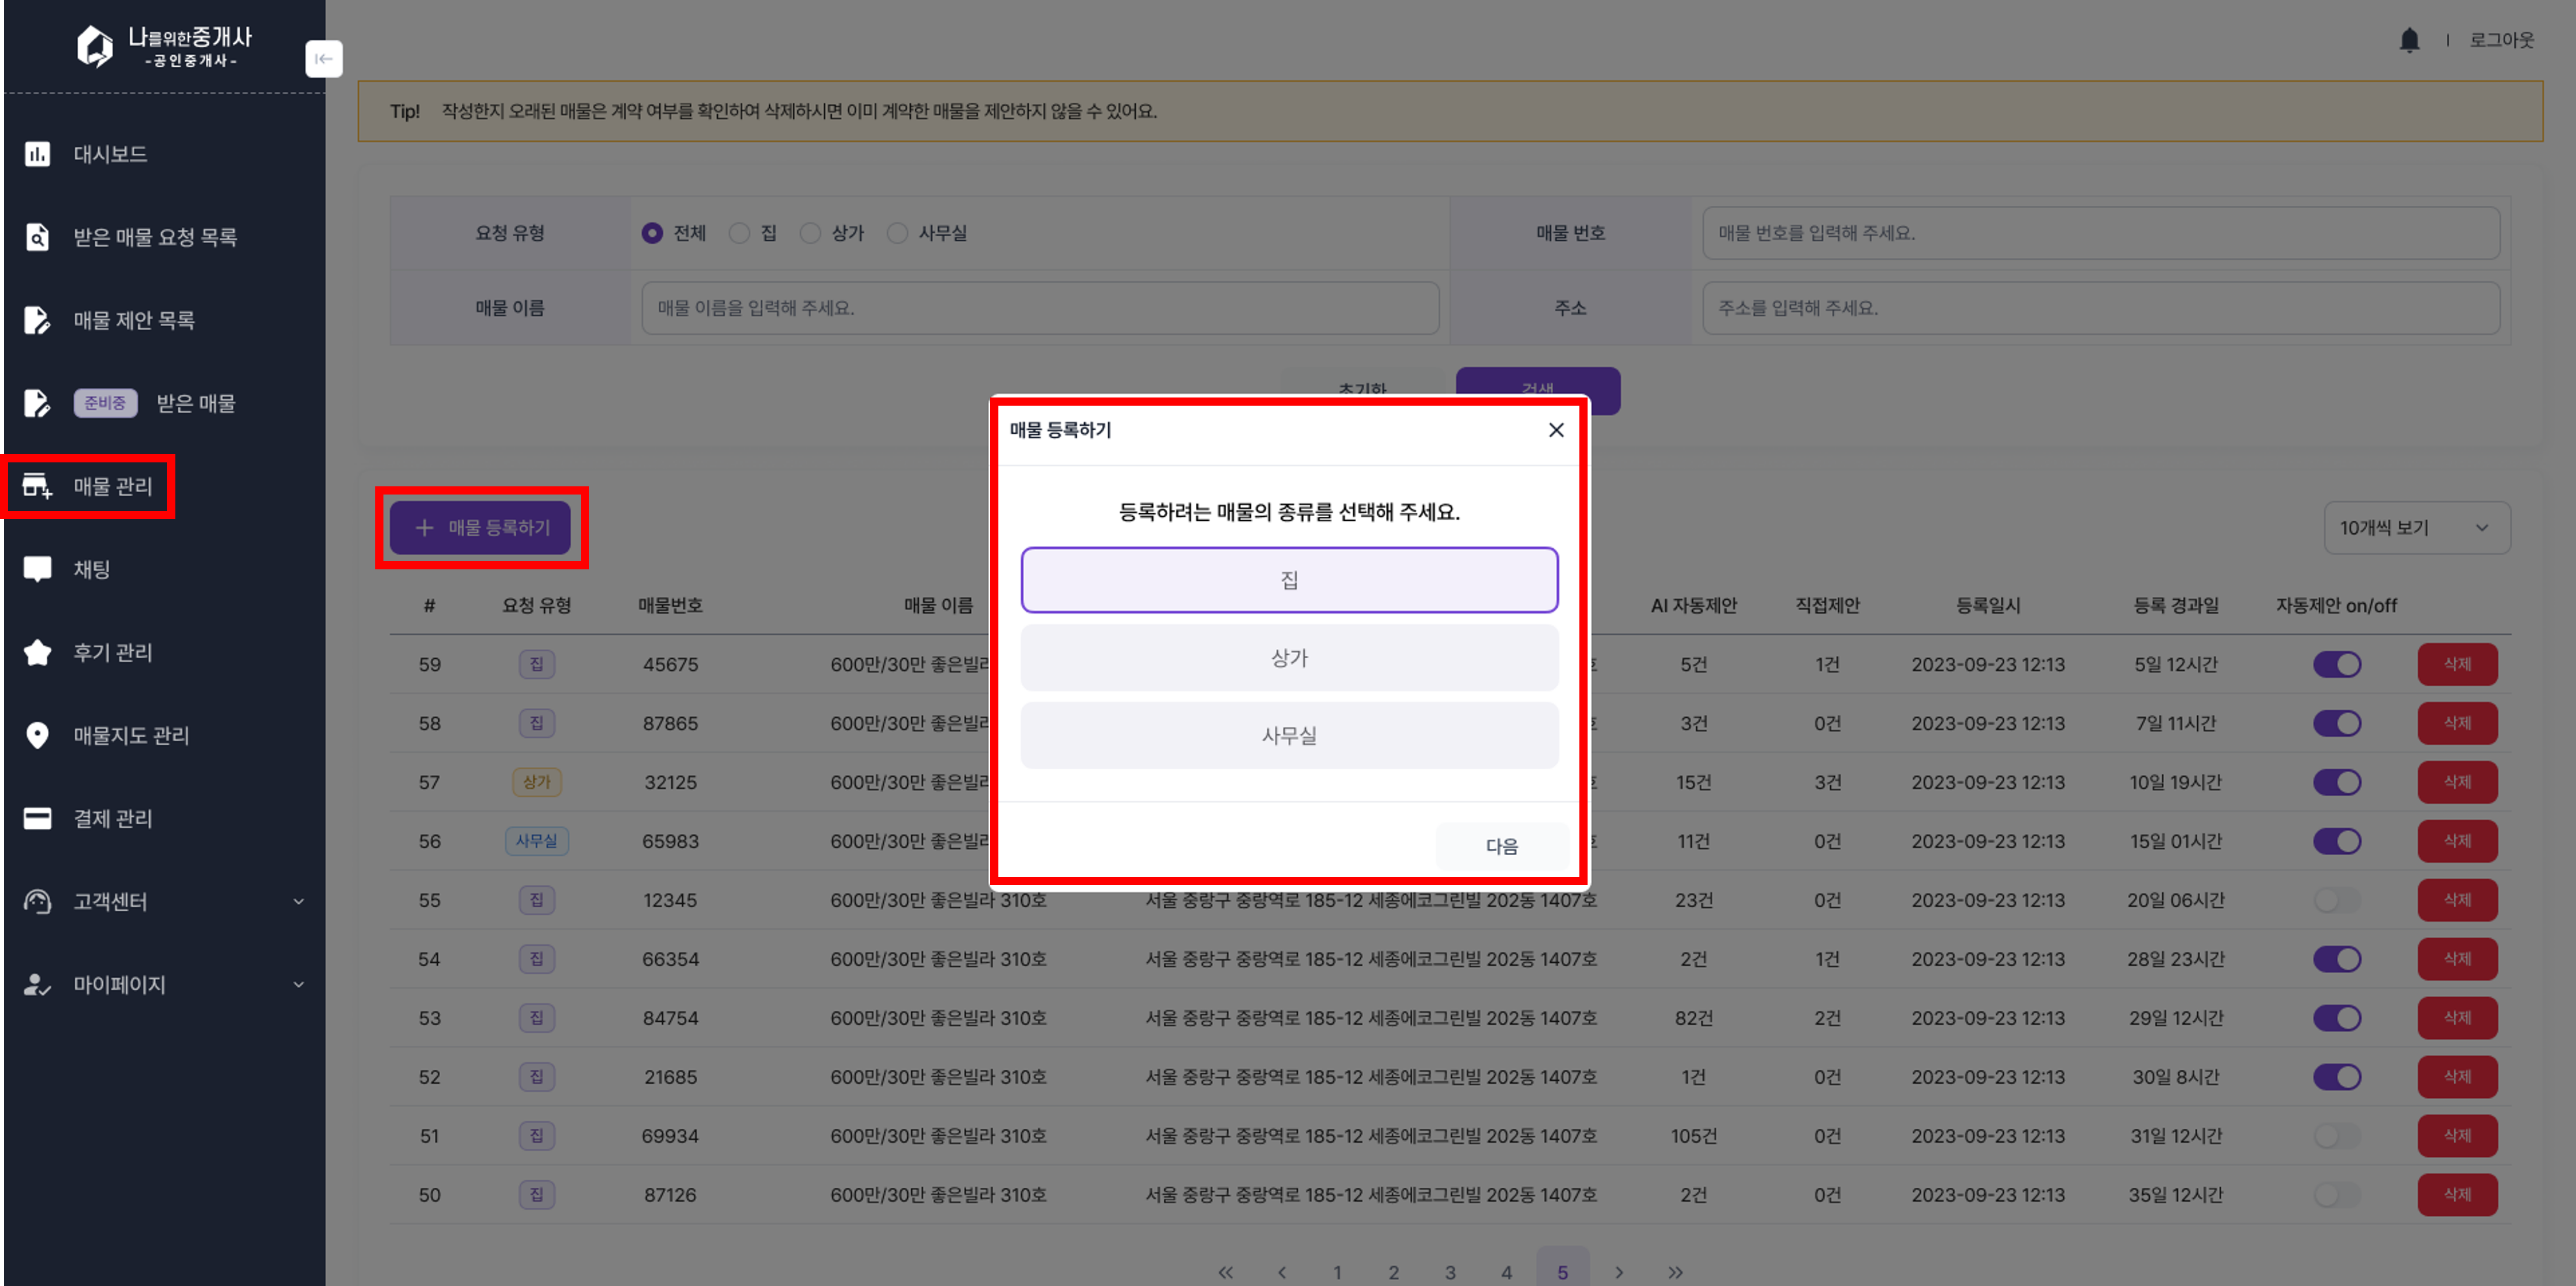The image size is (2576, 1286).
Task: Go to the previous page arrow
Action: click(1281, 1272)
